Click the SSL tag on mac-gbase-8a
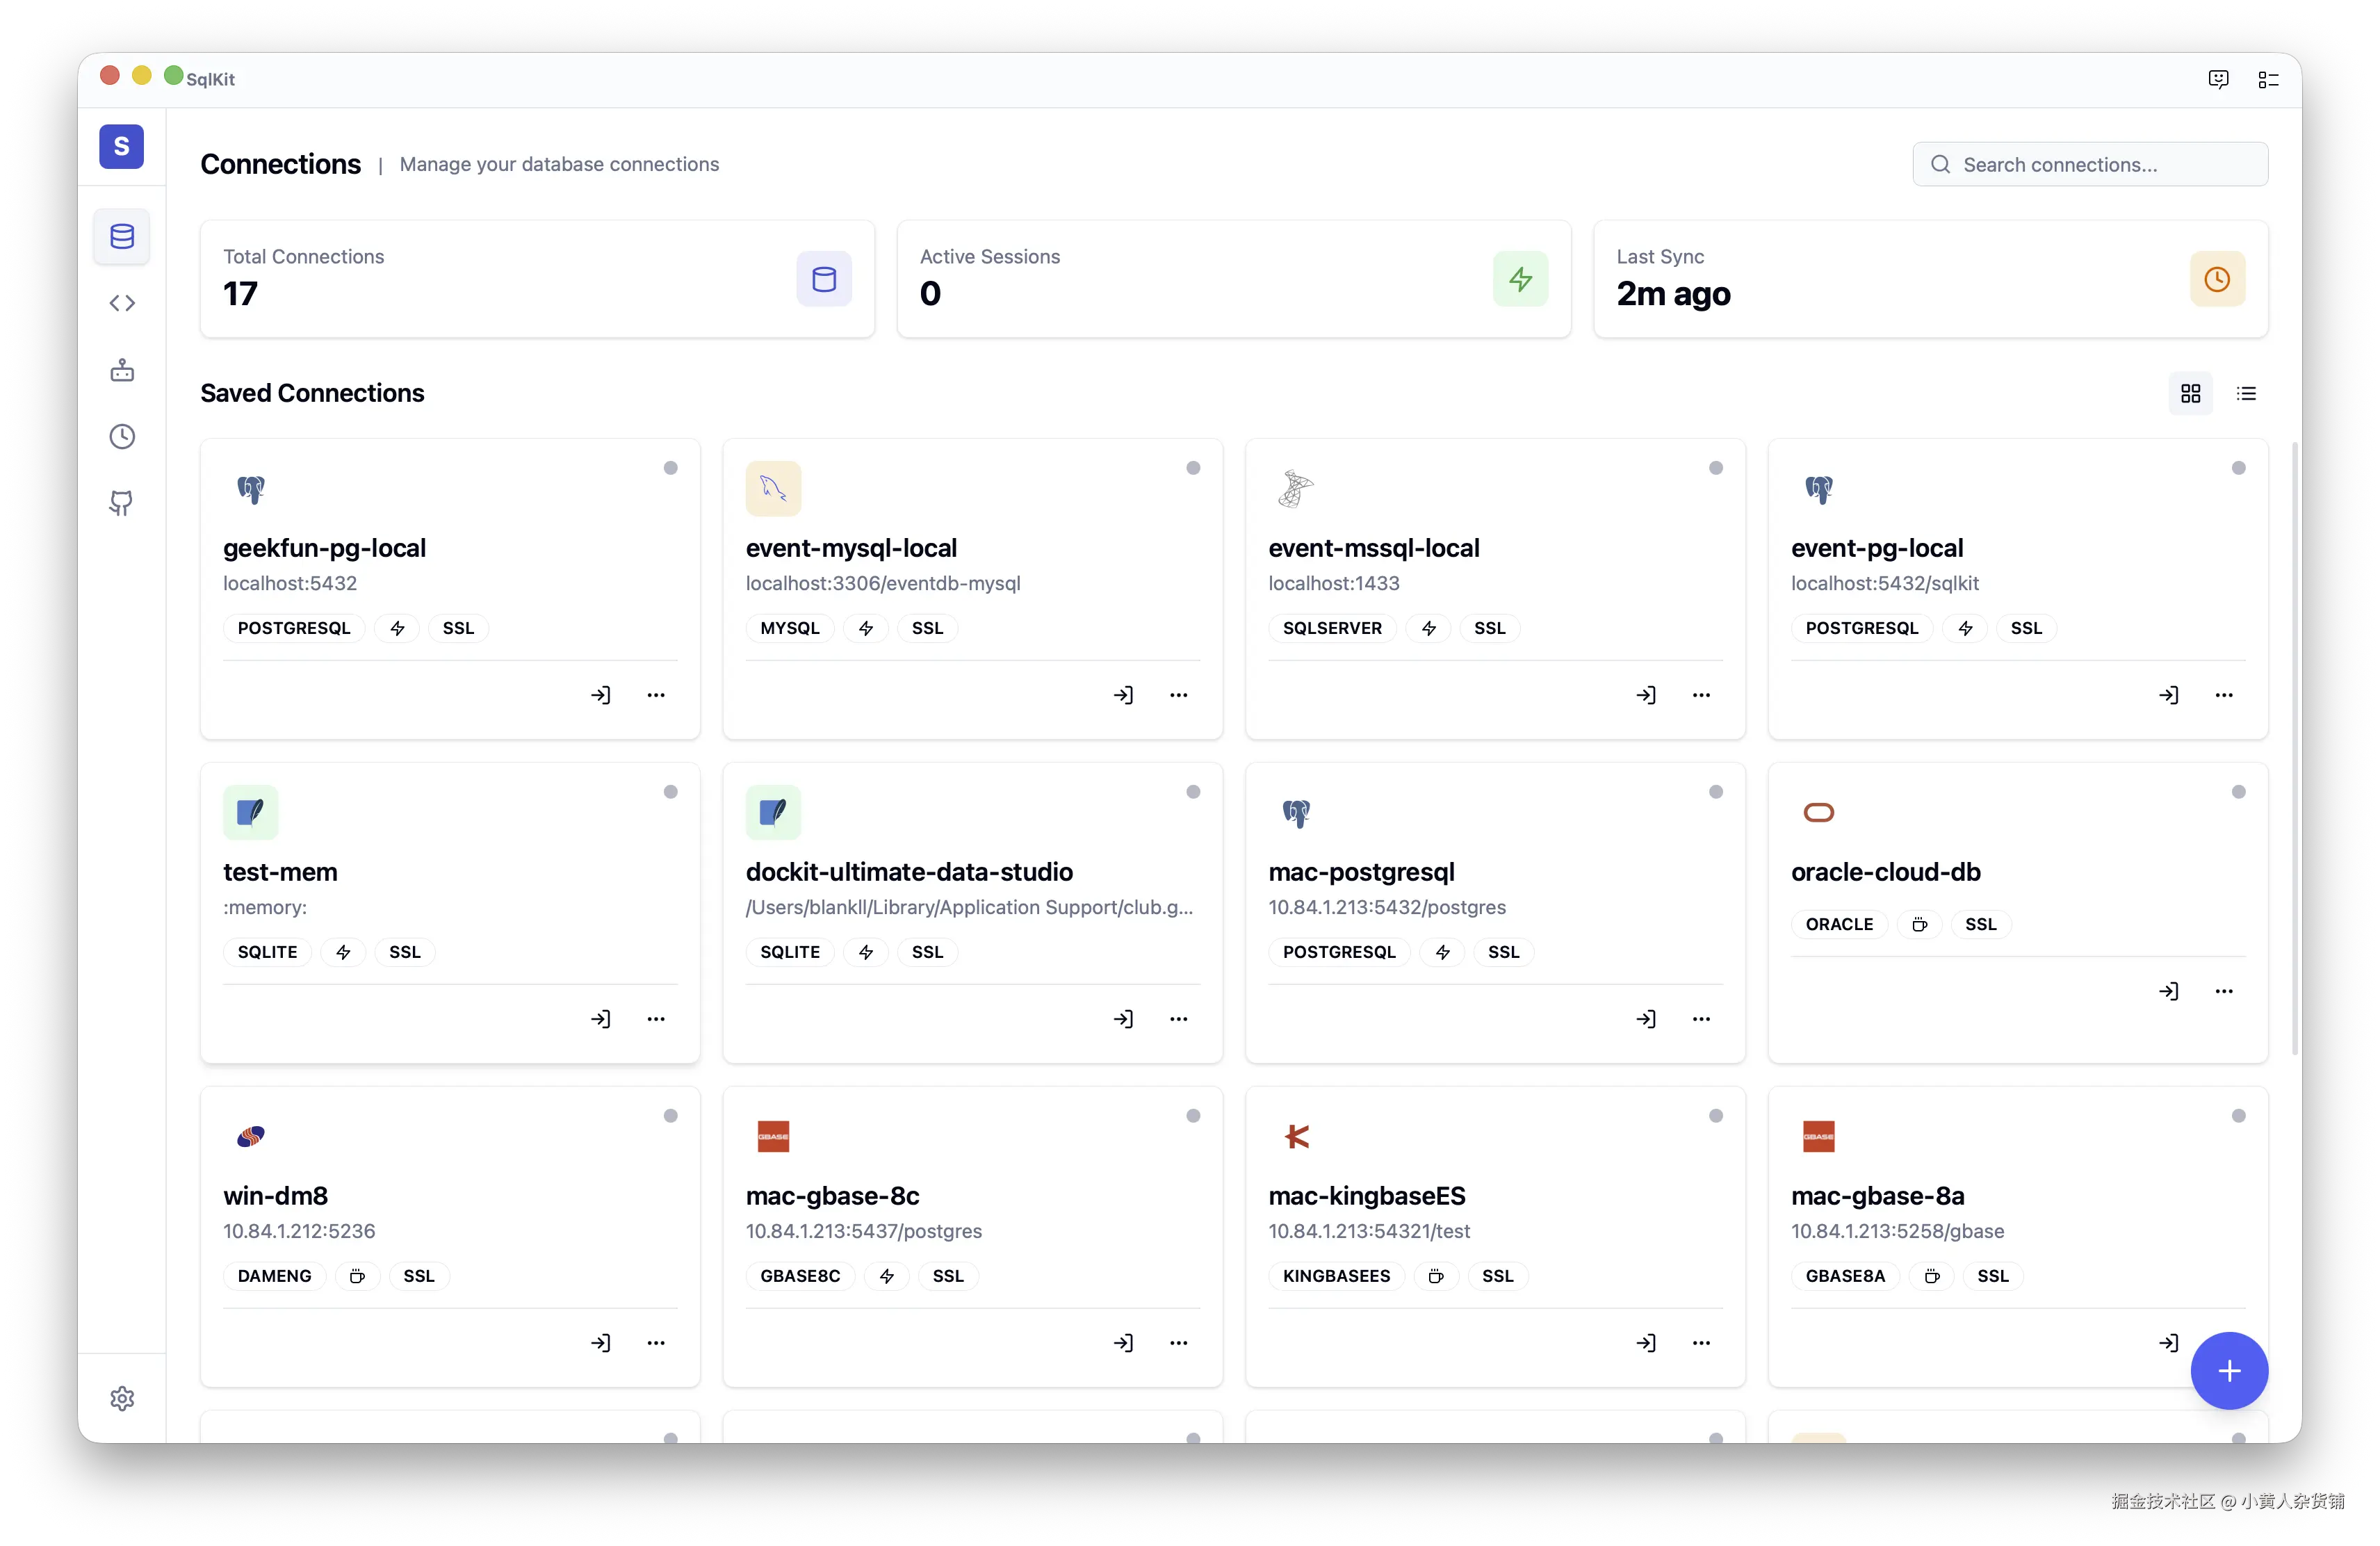2380x1546 pixels. click(x=1992, y=1276)
